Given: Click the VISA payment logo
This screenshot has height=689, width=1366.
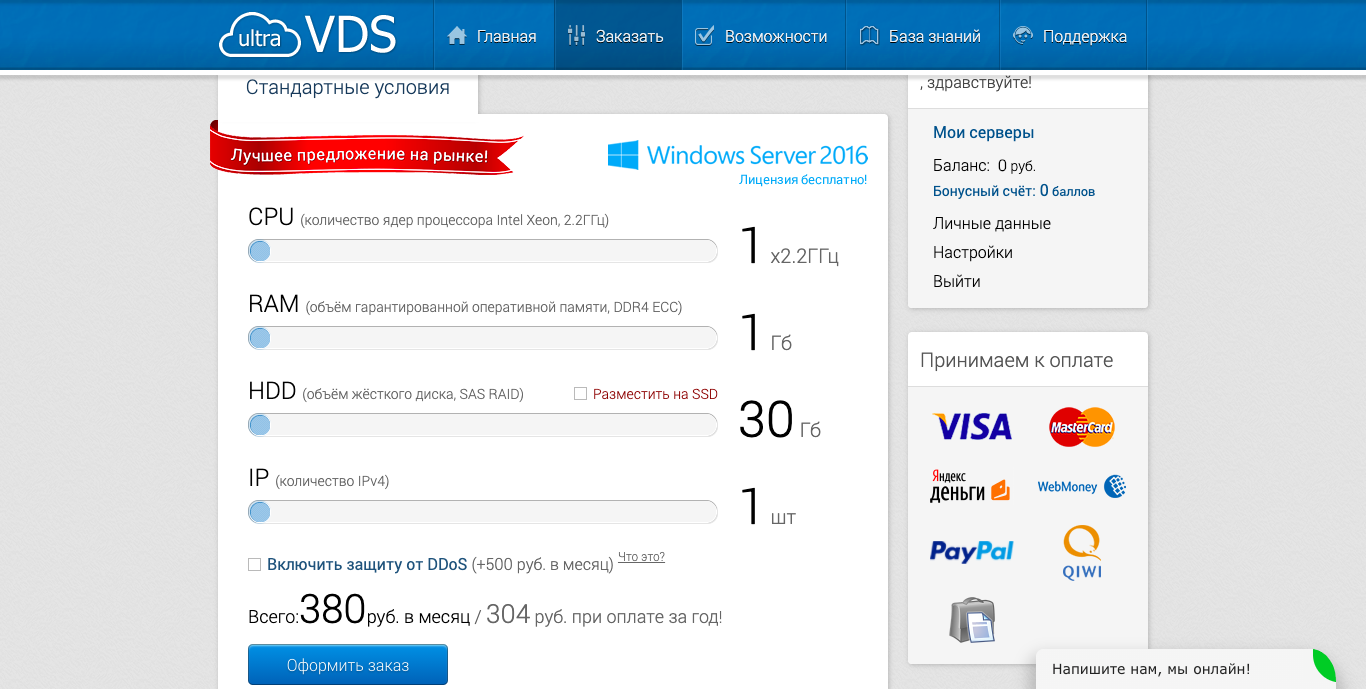Looking at the screenshot, I should point(972,427).
